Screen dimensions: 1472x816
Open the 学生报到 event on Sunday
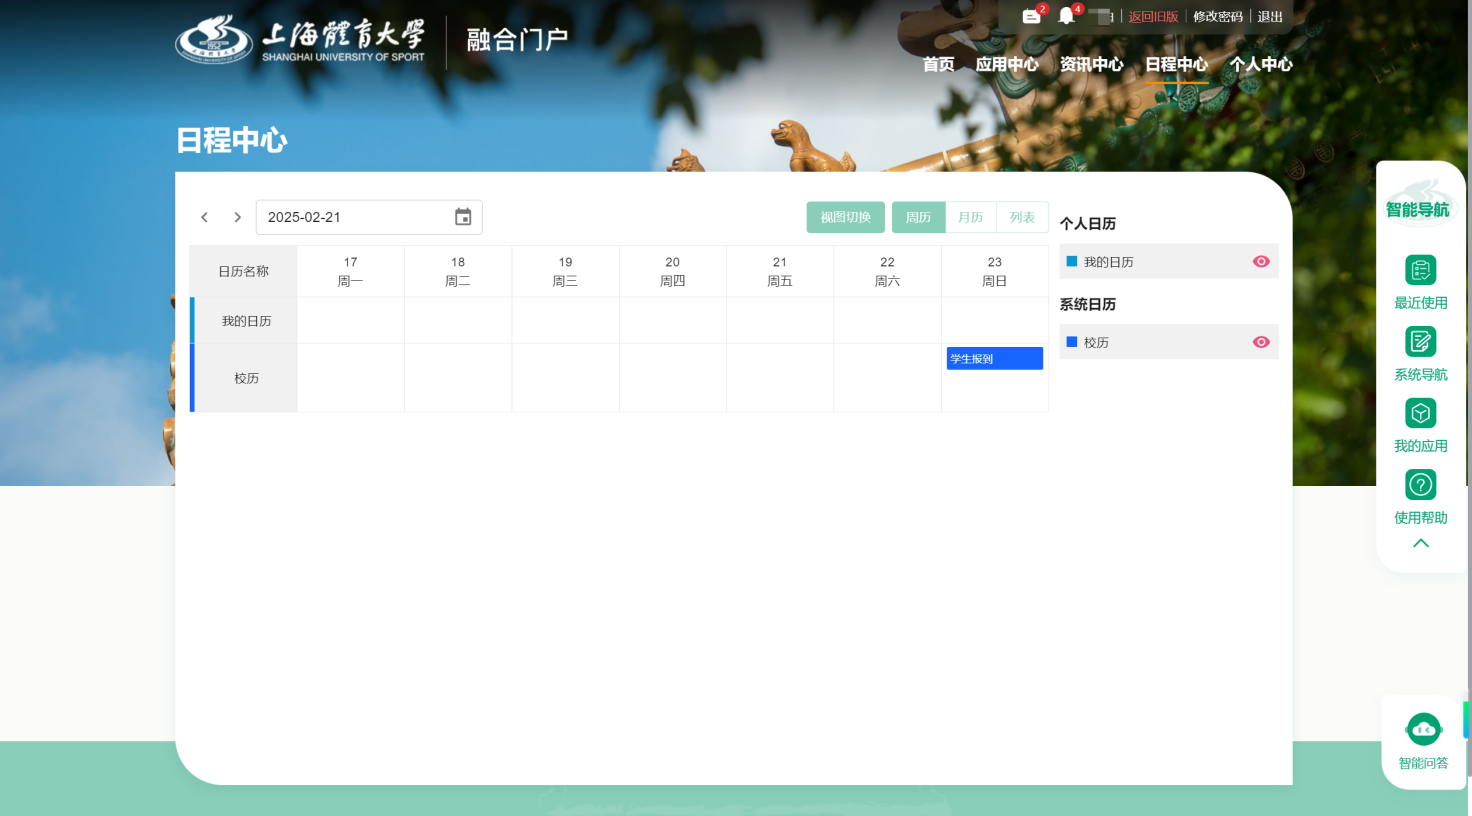(995, 358)
